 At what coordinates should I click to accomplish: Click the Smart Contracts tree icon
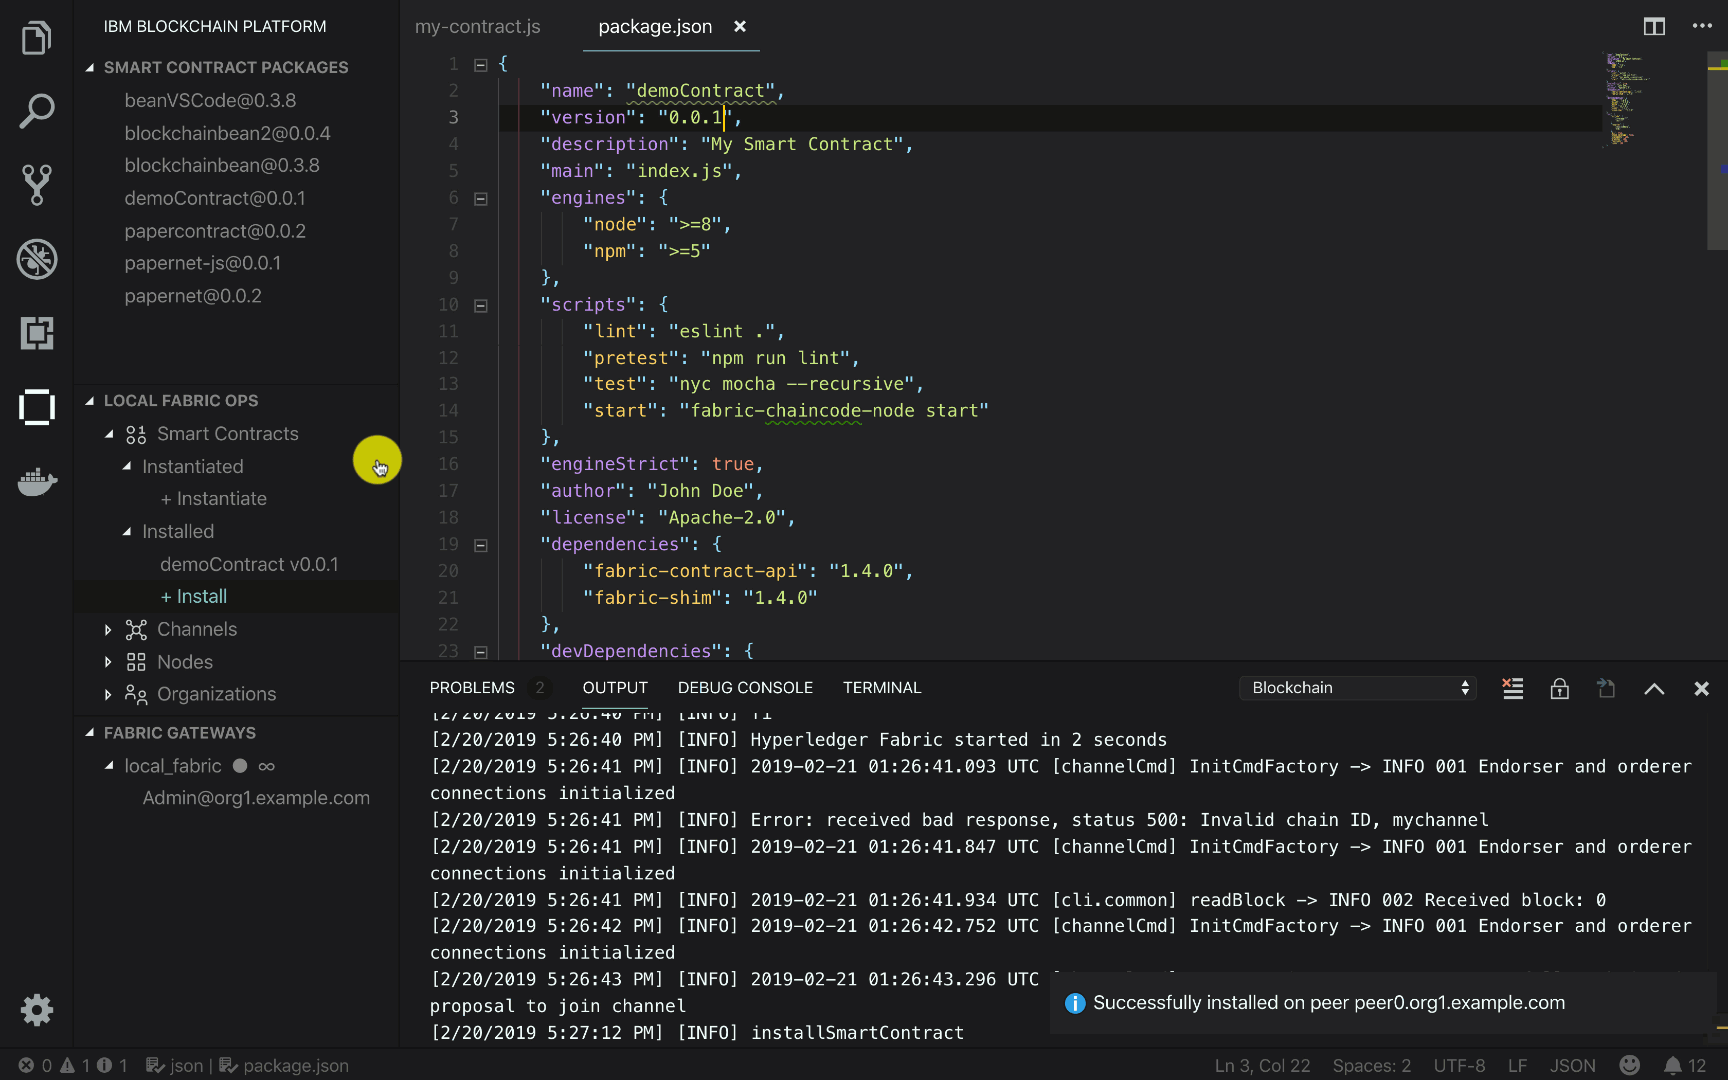coord(136,434)
